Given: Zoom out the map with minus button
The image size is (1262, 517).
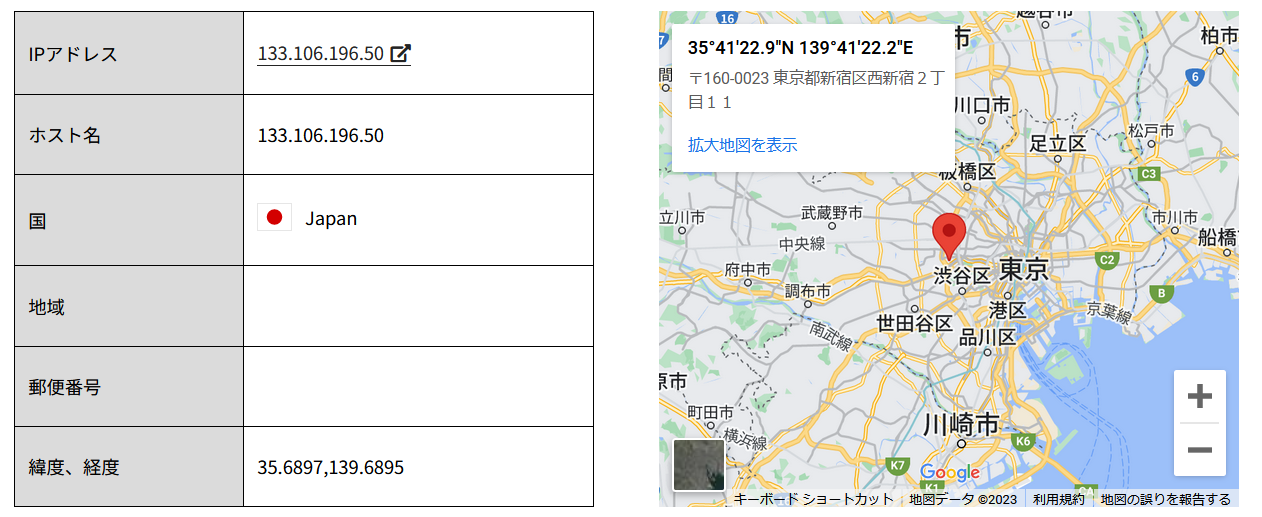Looking at the screenshot, I should tap(1199, 449).
